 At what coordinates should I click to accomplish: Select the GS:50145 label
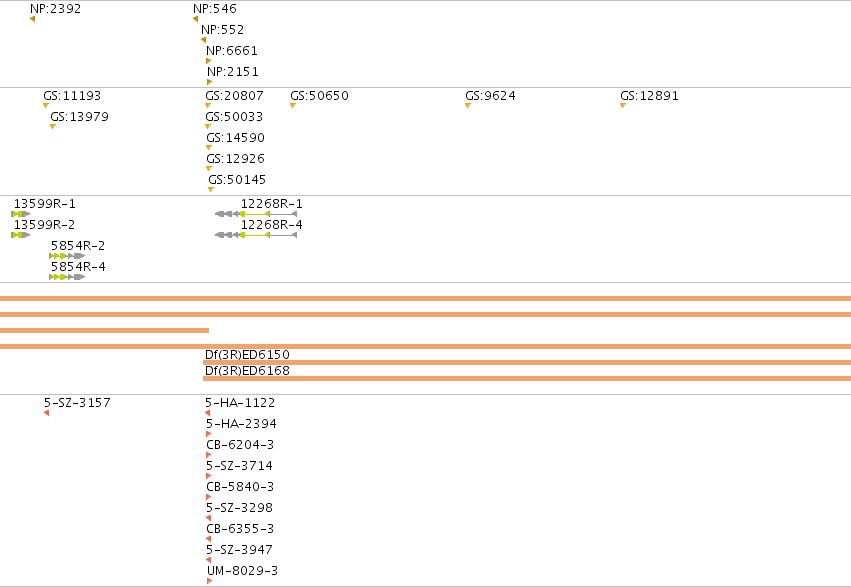[237, 180]
